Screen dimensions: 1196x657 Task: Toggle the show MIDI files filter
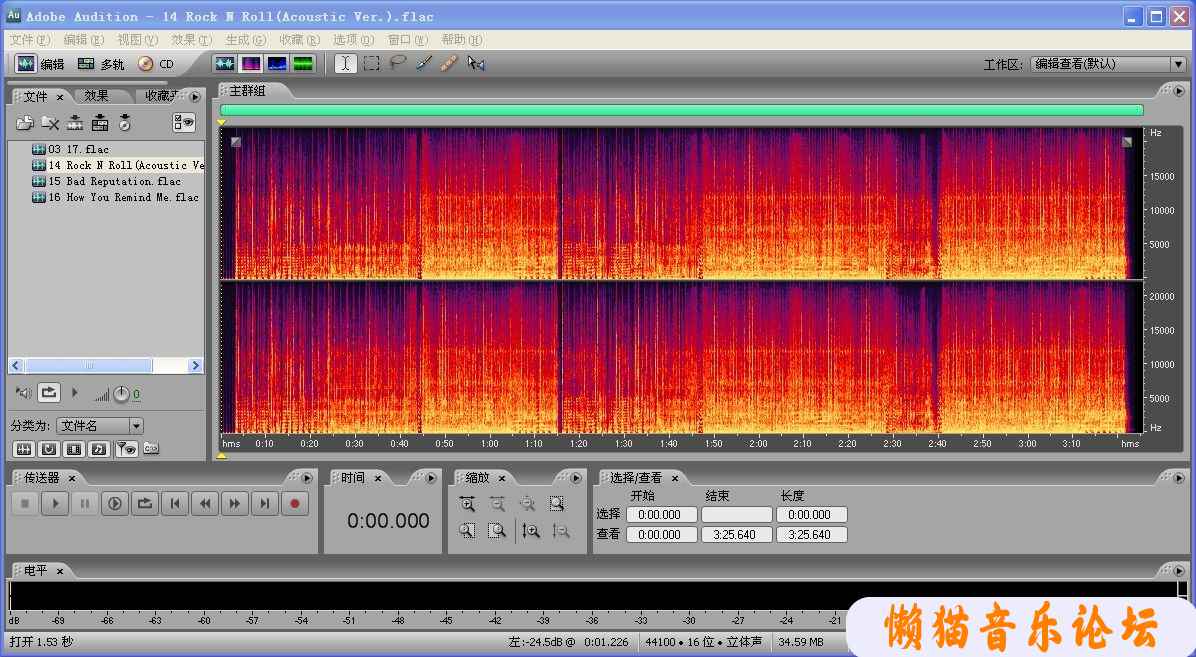[98, 449]
